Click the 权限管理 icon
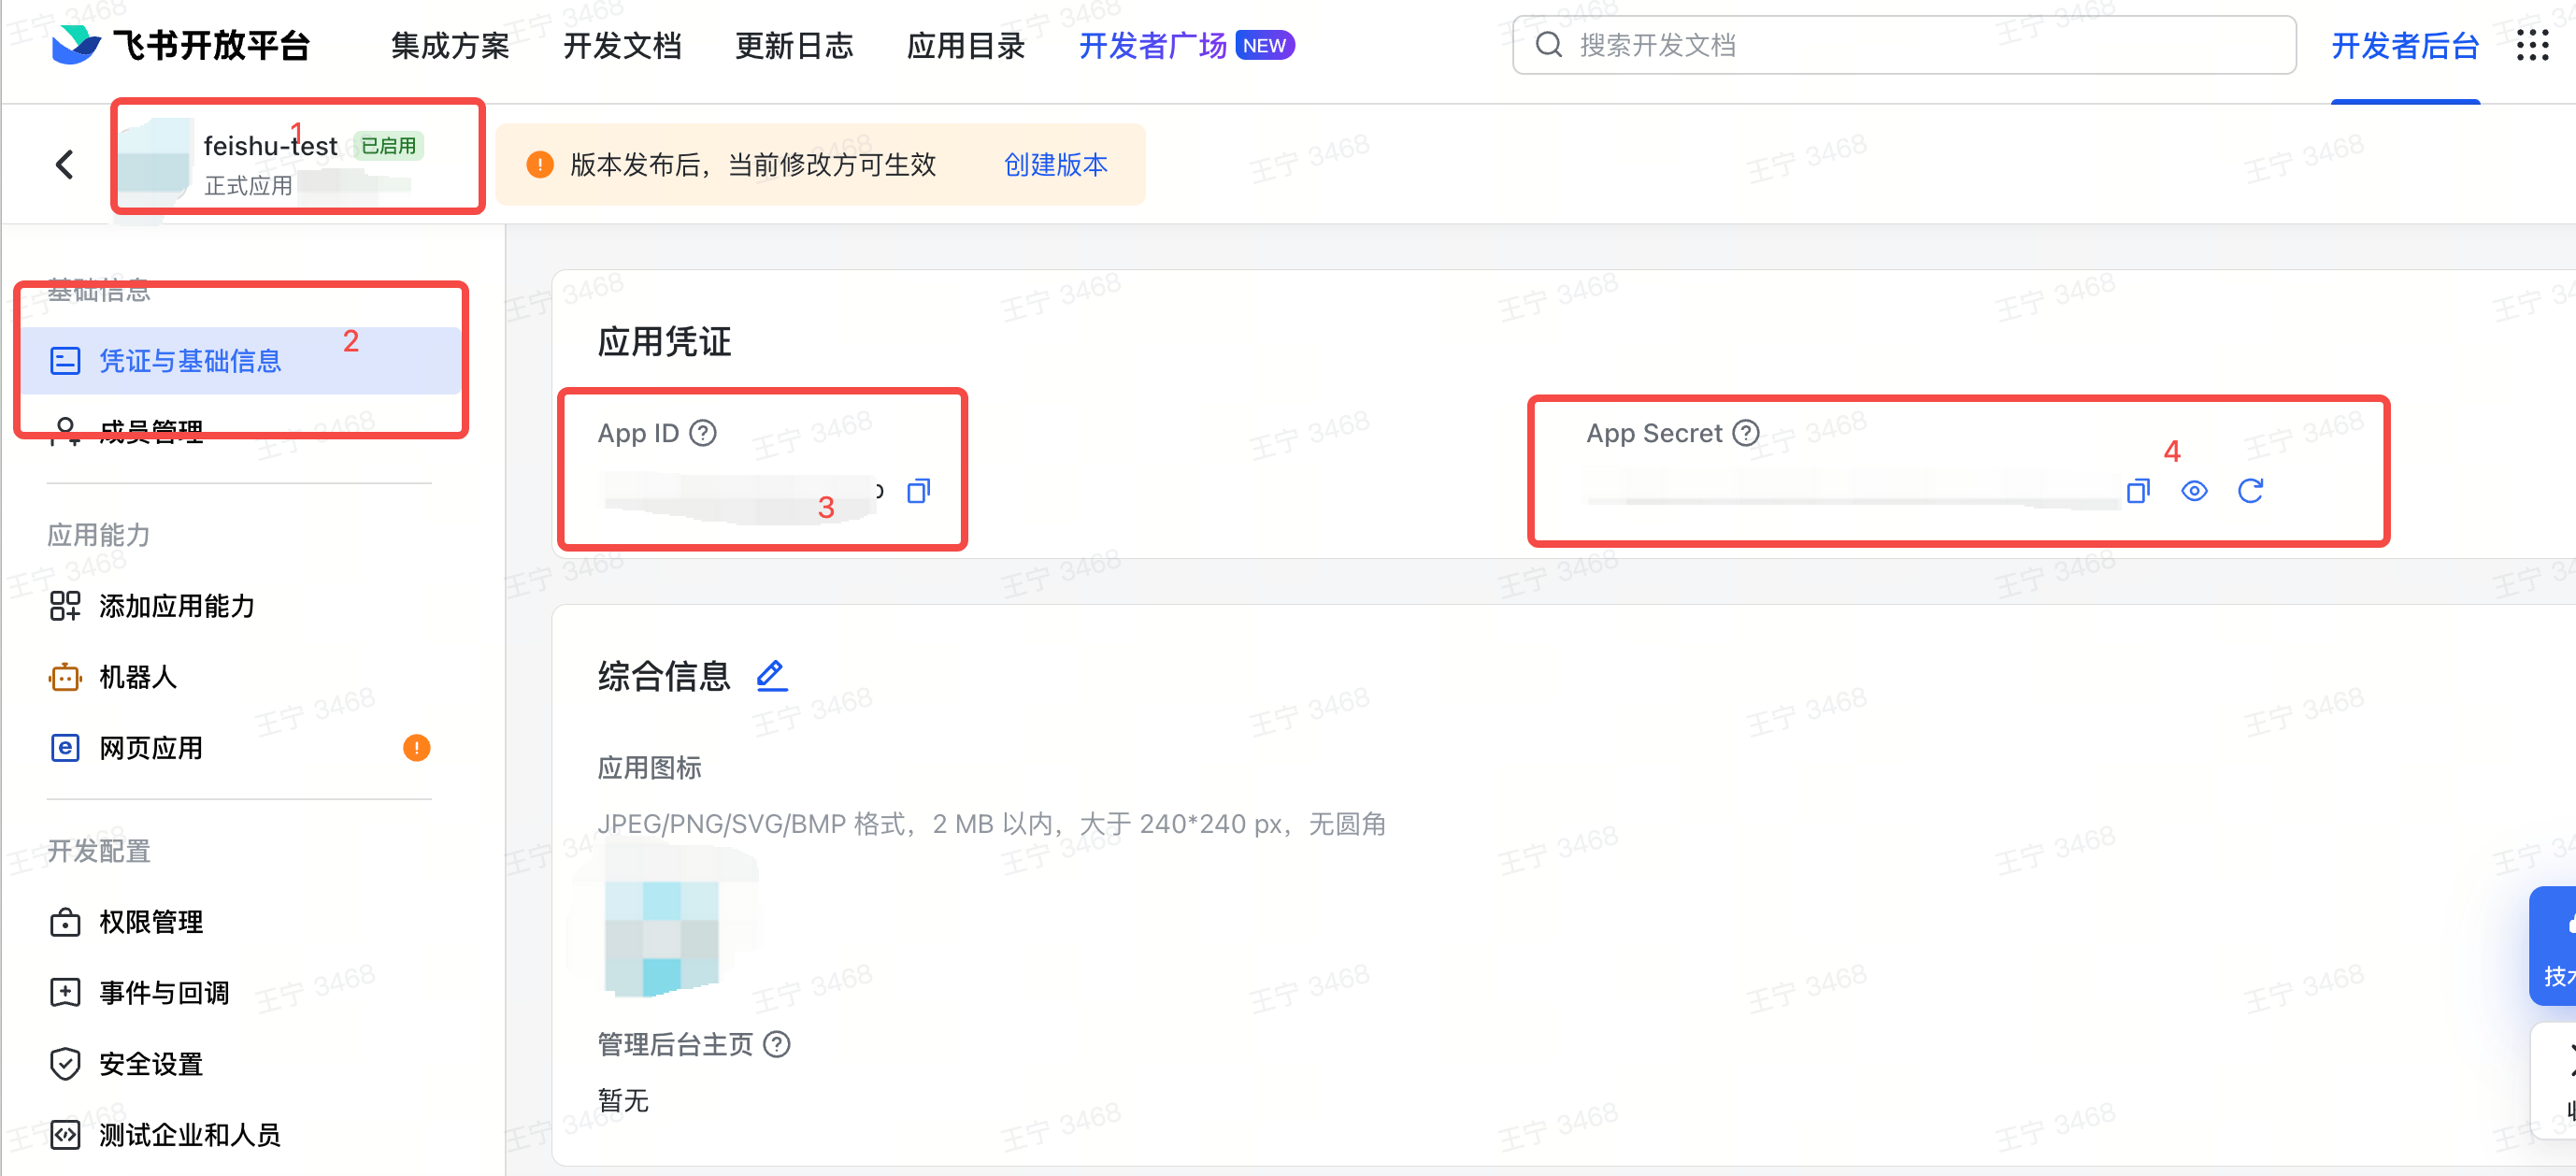Viewport: 2576px width, 1176px height. (x=65, y=922)
